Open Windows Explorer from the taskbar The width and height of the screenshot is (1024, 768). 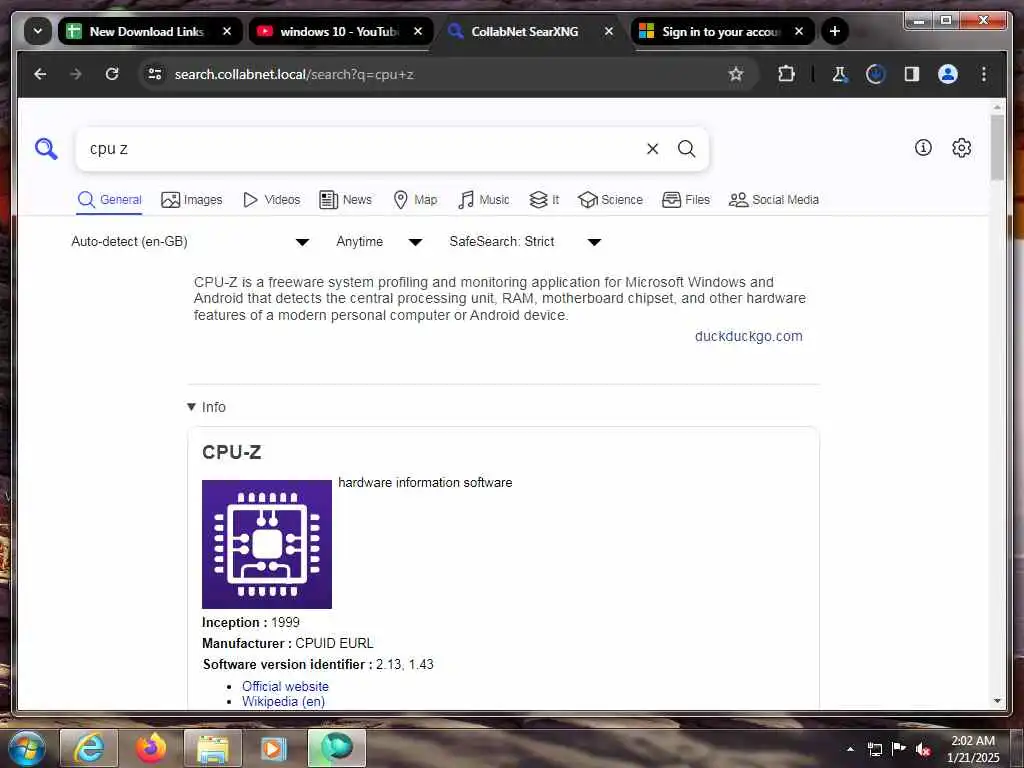tap(213, 748)
